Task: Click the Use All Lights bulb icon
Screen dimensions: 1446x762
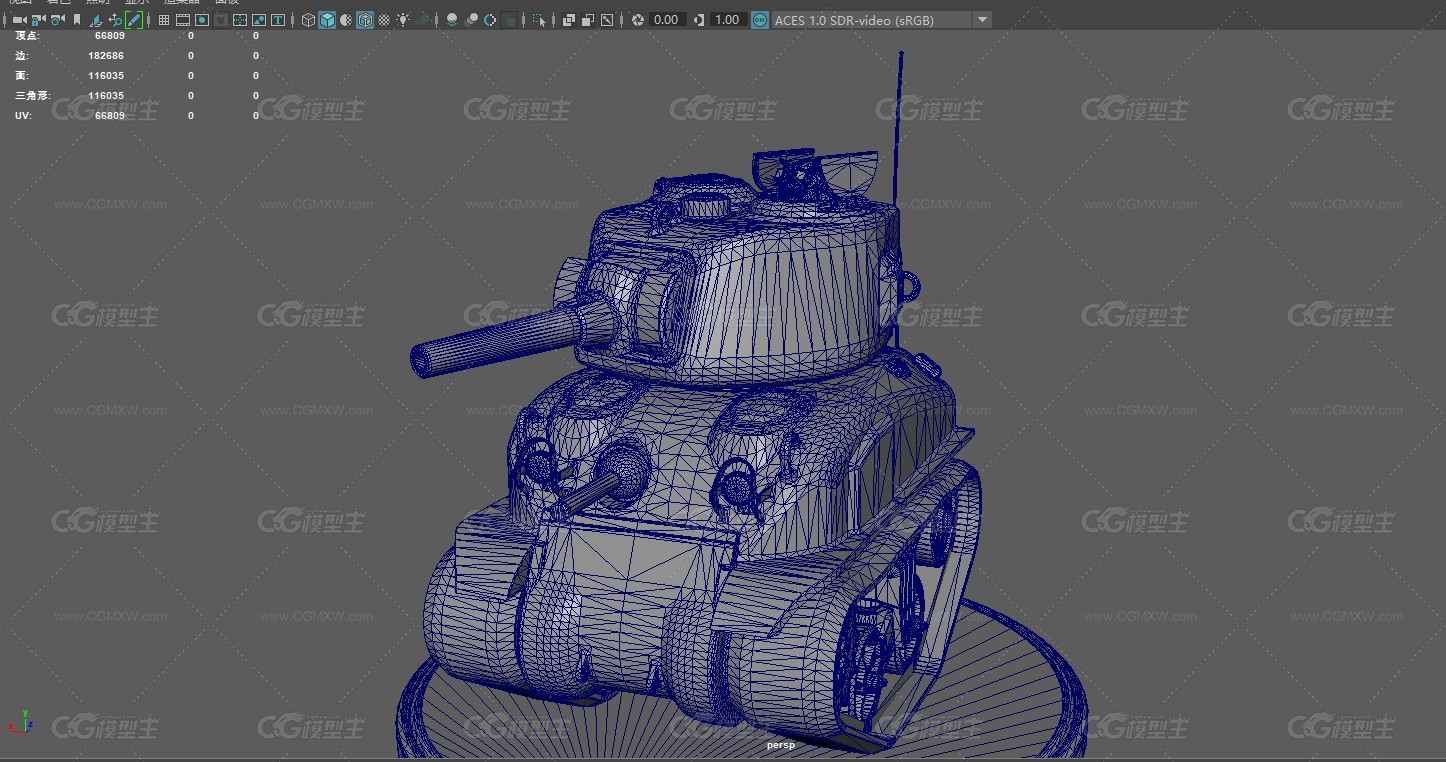Action: 403,20
